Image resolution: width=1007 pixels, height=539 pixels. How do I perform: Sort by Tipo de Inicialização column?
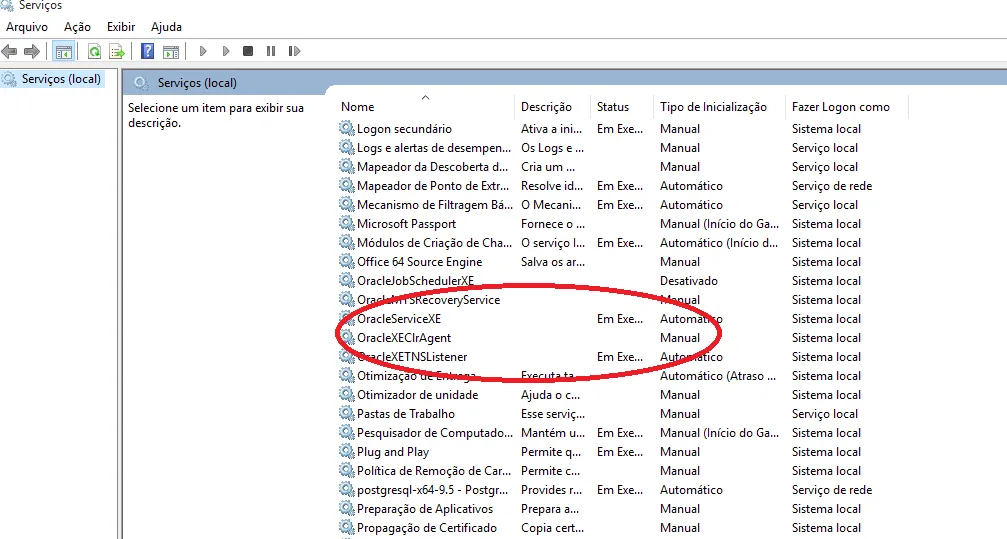713,107
